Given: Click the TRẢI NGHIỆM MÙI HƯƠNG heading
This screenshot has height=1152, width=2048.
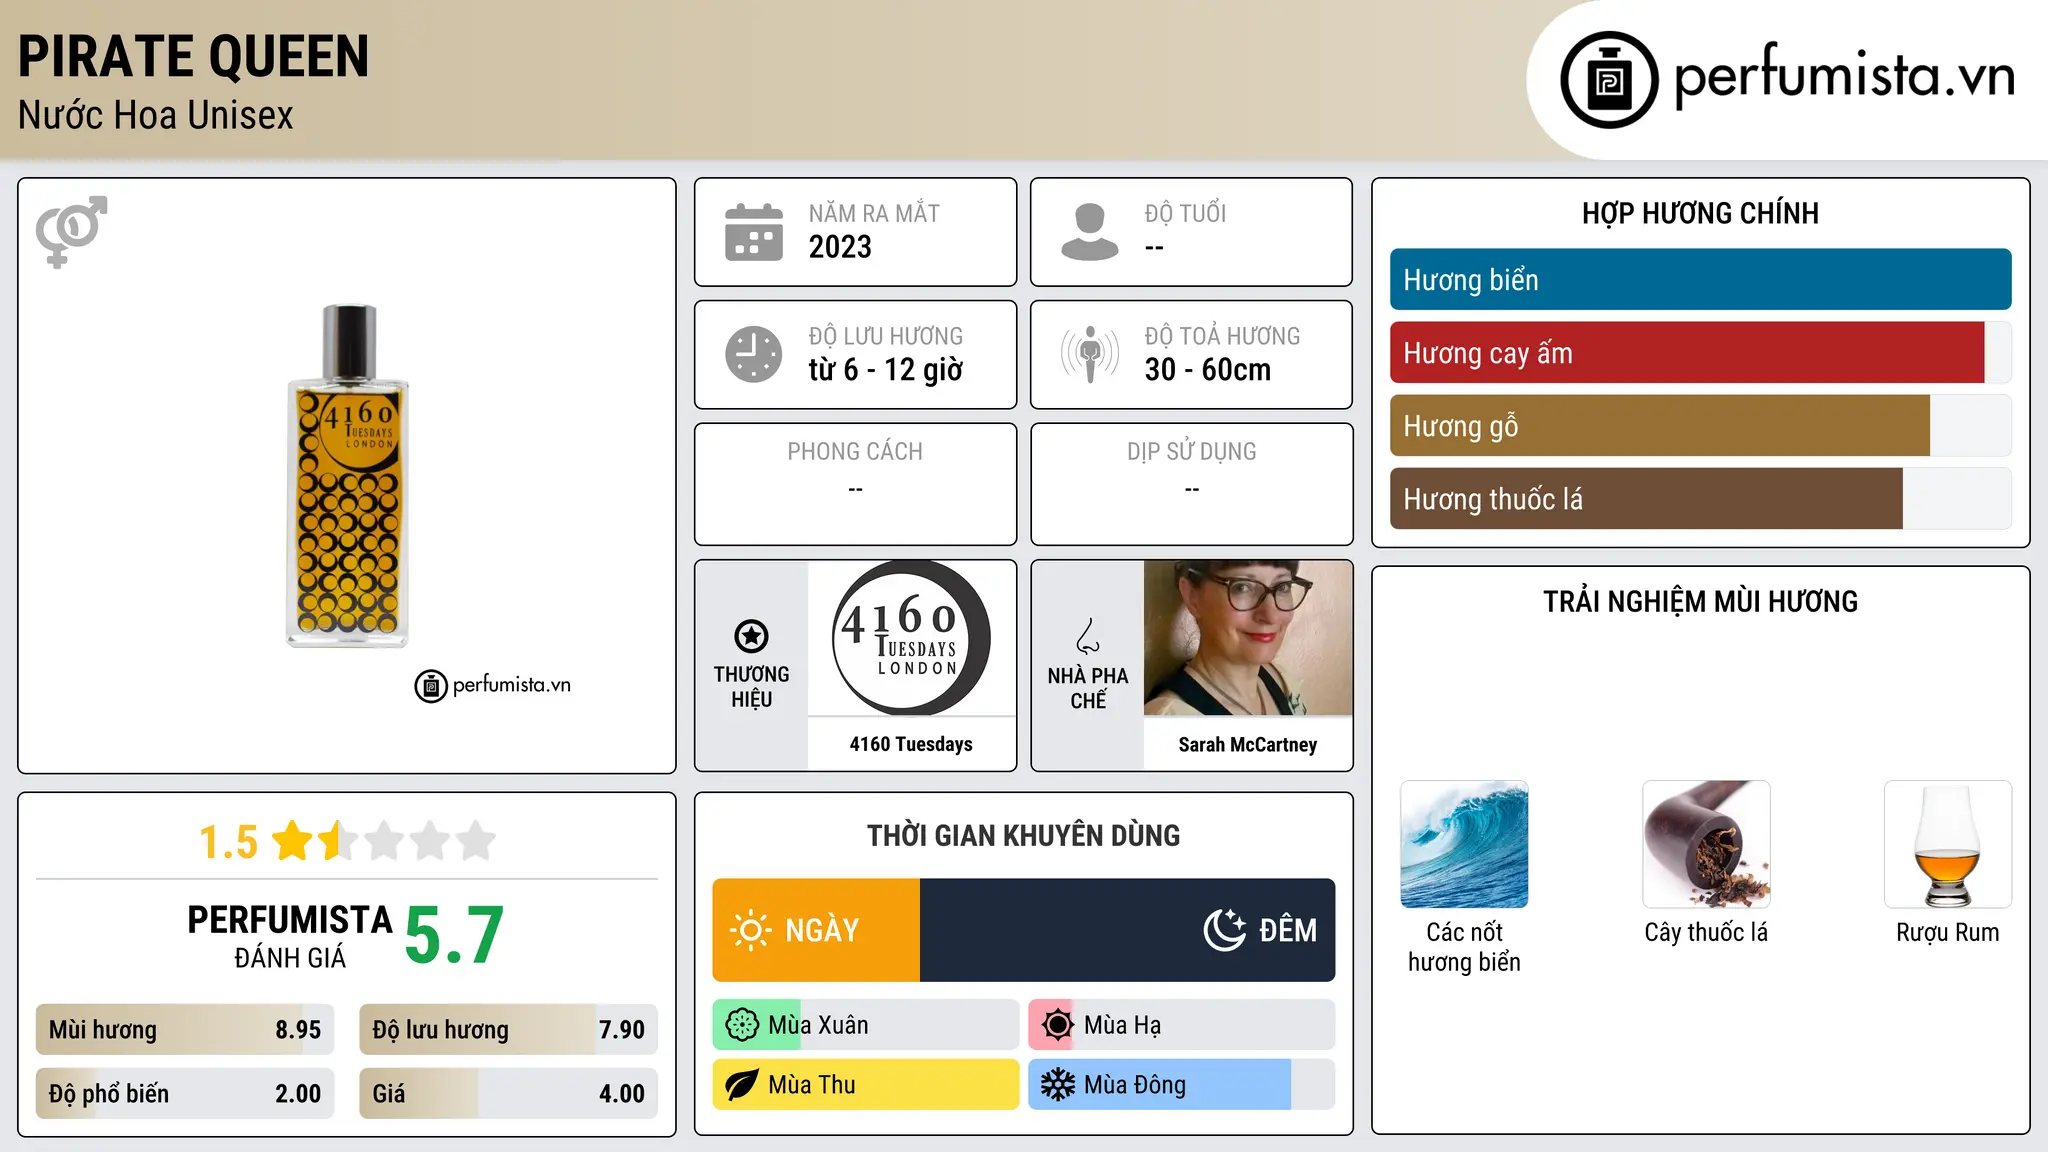Looking at the screenshot, I should (1700, 601).
